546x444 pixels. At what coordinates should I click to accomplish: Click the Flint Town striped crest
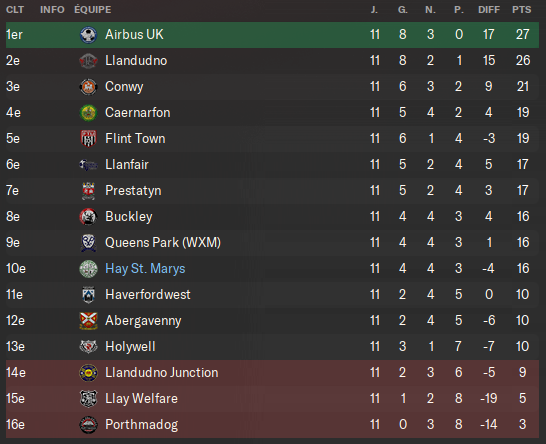click(88, 139)
